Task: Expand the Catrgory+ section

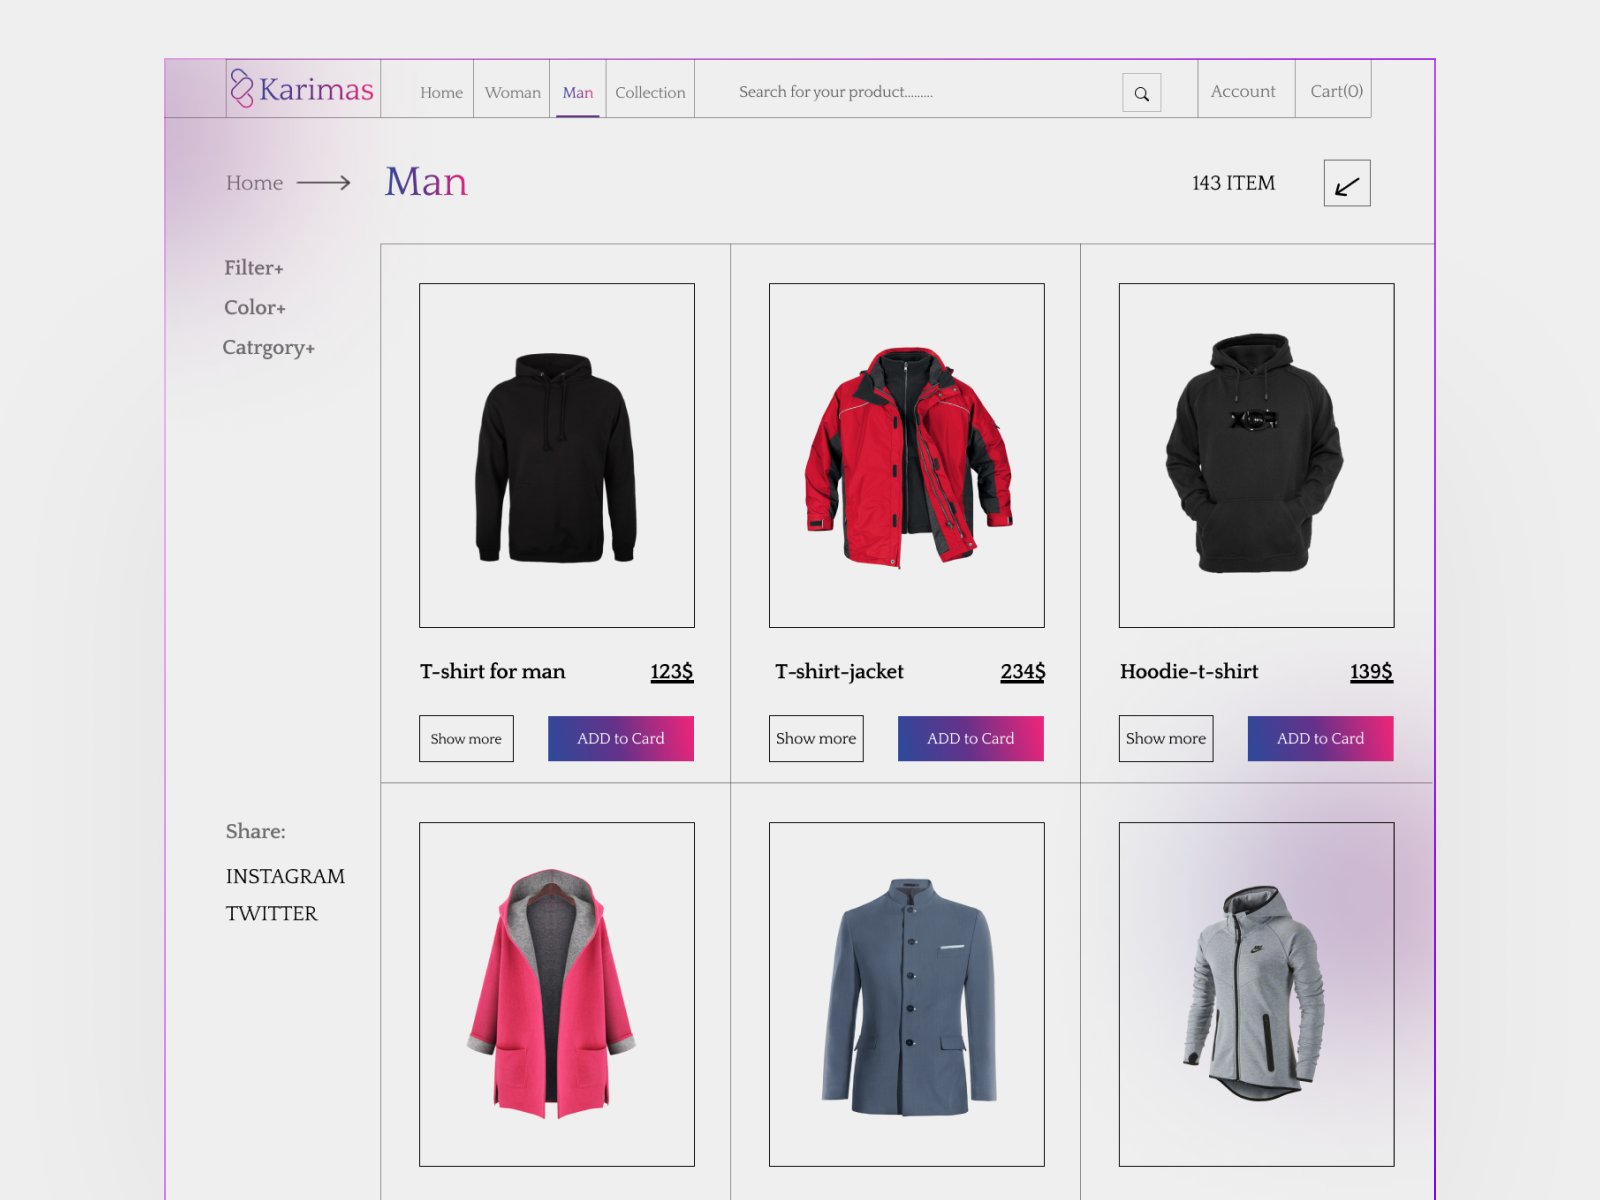Action: pyautogui.click(x=268, y=347)
